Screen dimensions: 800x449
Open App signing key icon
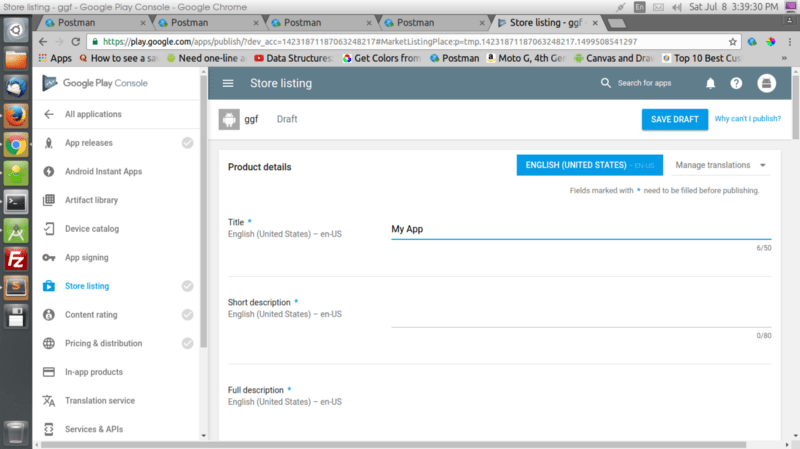tap(48, 258)
